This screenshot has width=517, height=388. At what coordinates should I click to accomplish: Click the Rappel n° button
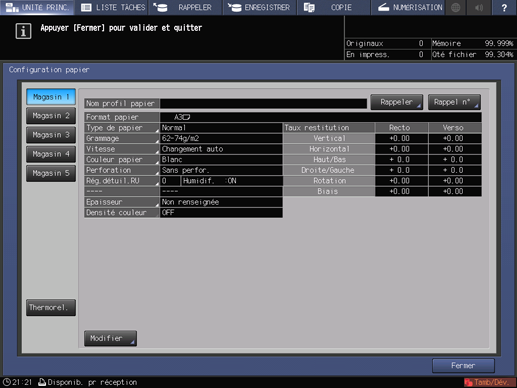click(x=454, y=102)
